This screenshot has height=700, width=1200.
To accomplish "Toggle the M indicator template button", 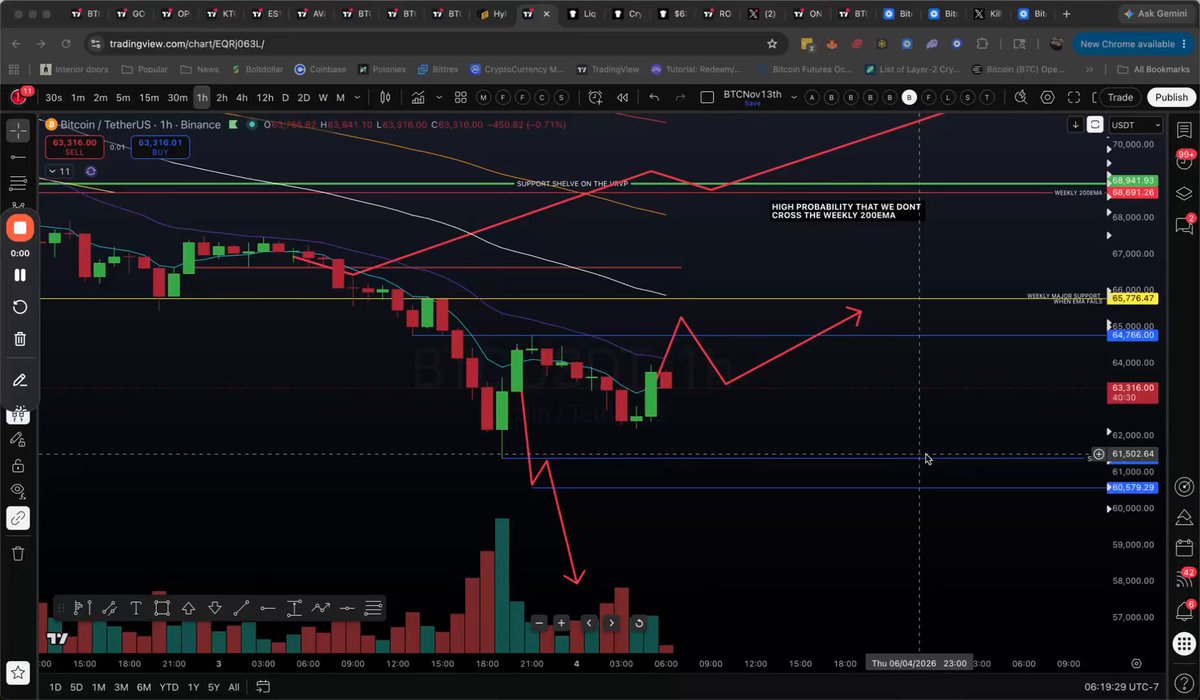I will pos(484,97).
